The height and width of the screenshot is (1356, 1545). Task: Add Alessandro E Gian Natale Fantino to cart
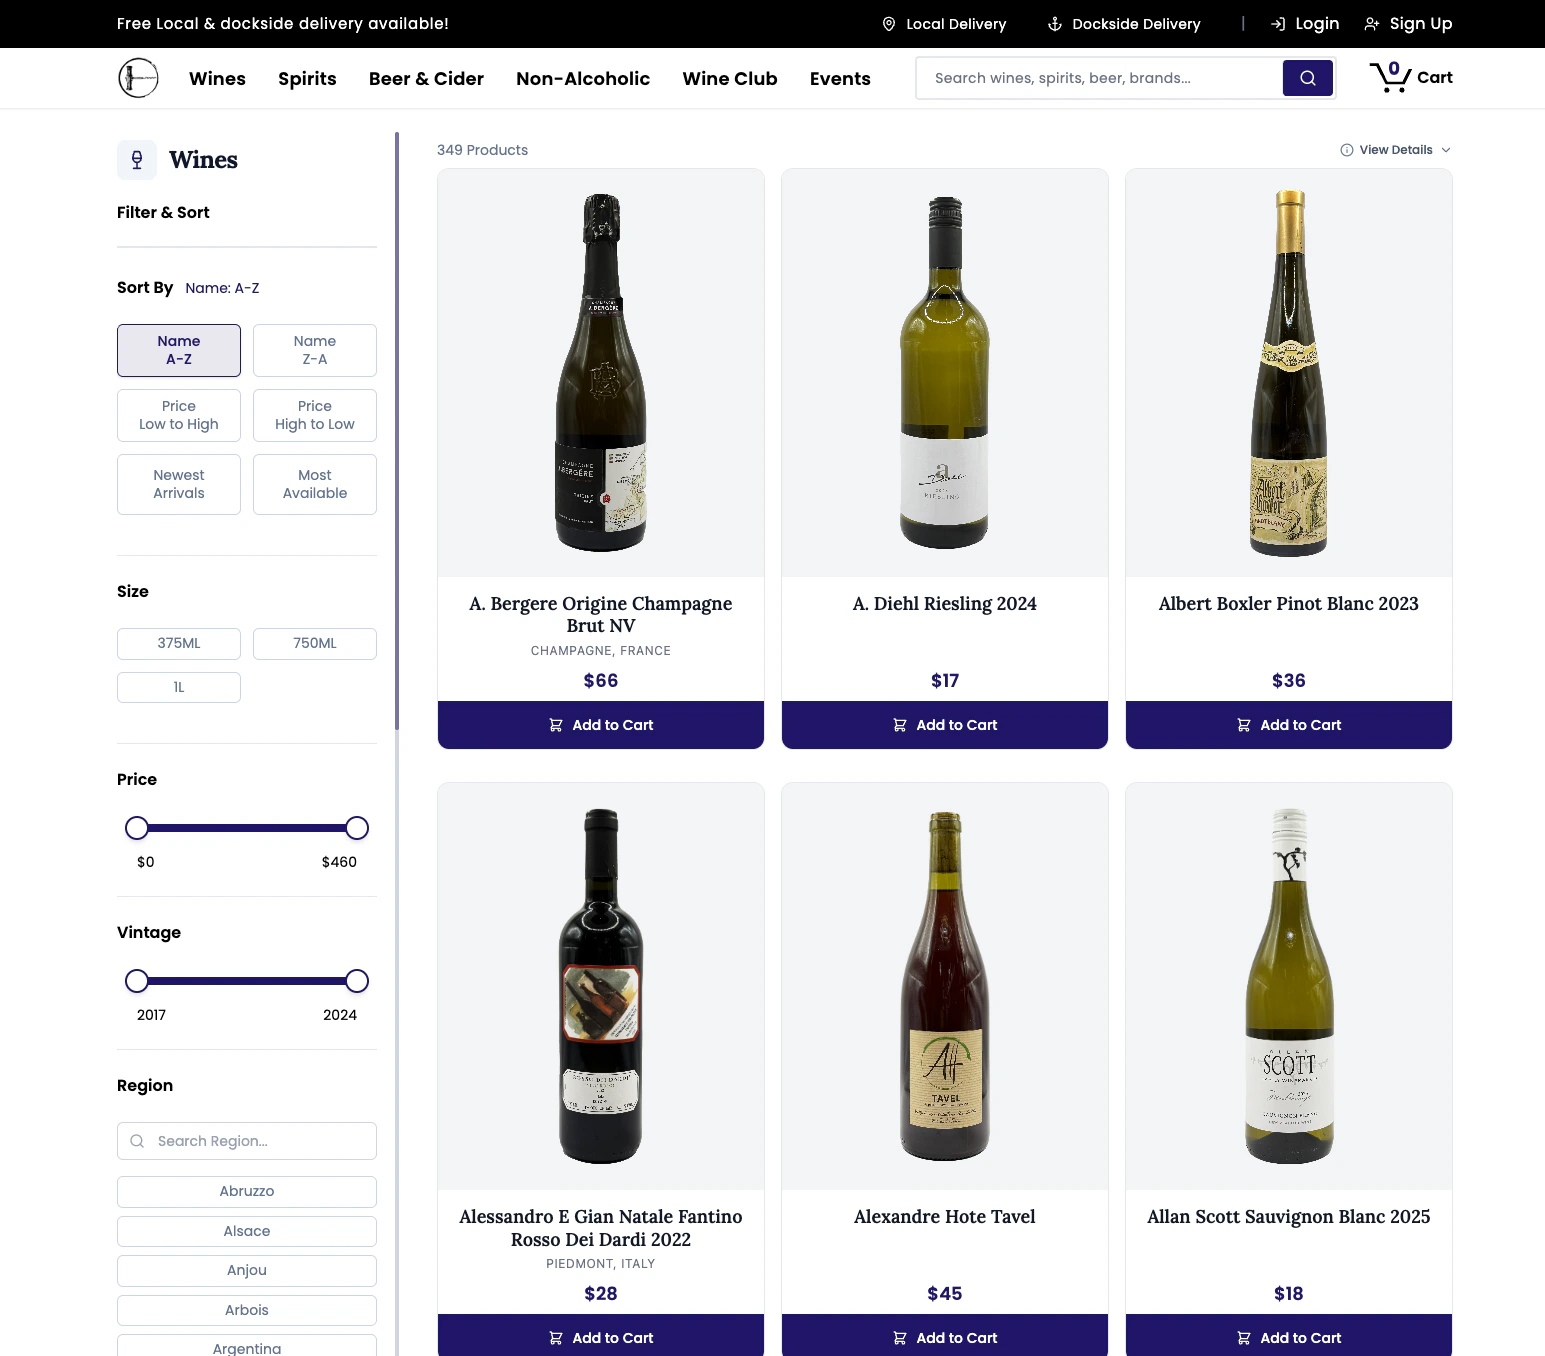coord(601,1335)
